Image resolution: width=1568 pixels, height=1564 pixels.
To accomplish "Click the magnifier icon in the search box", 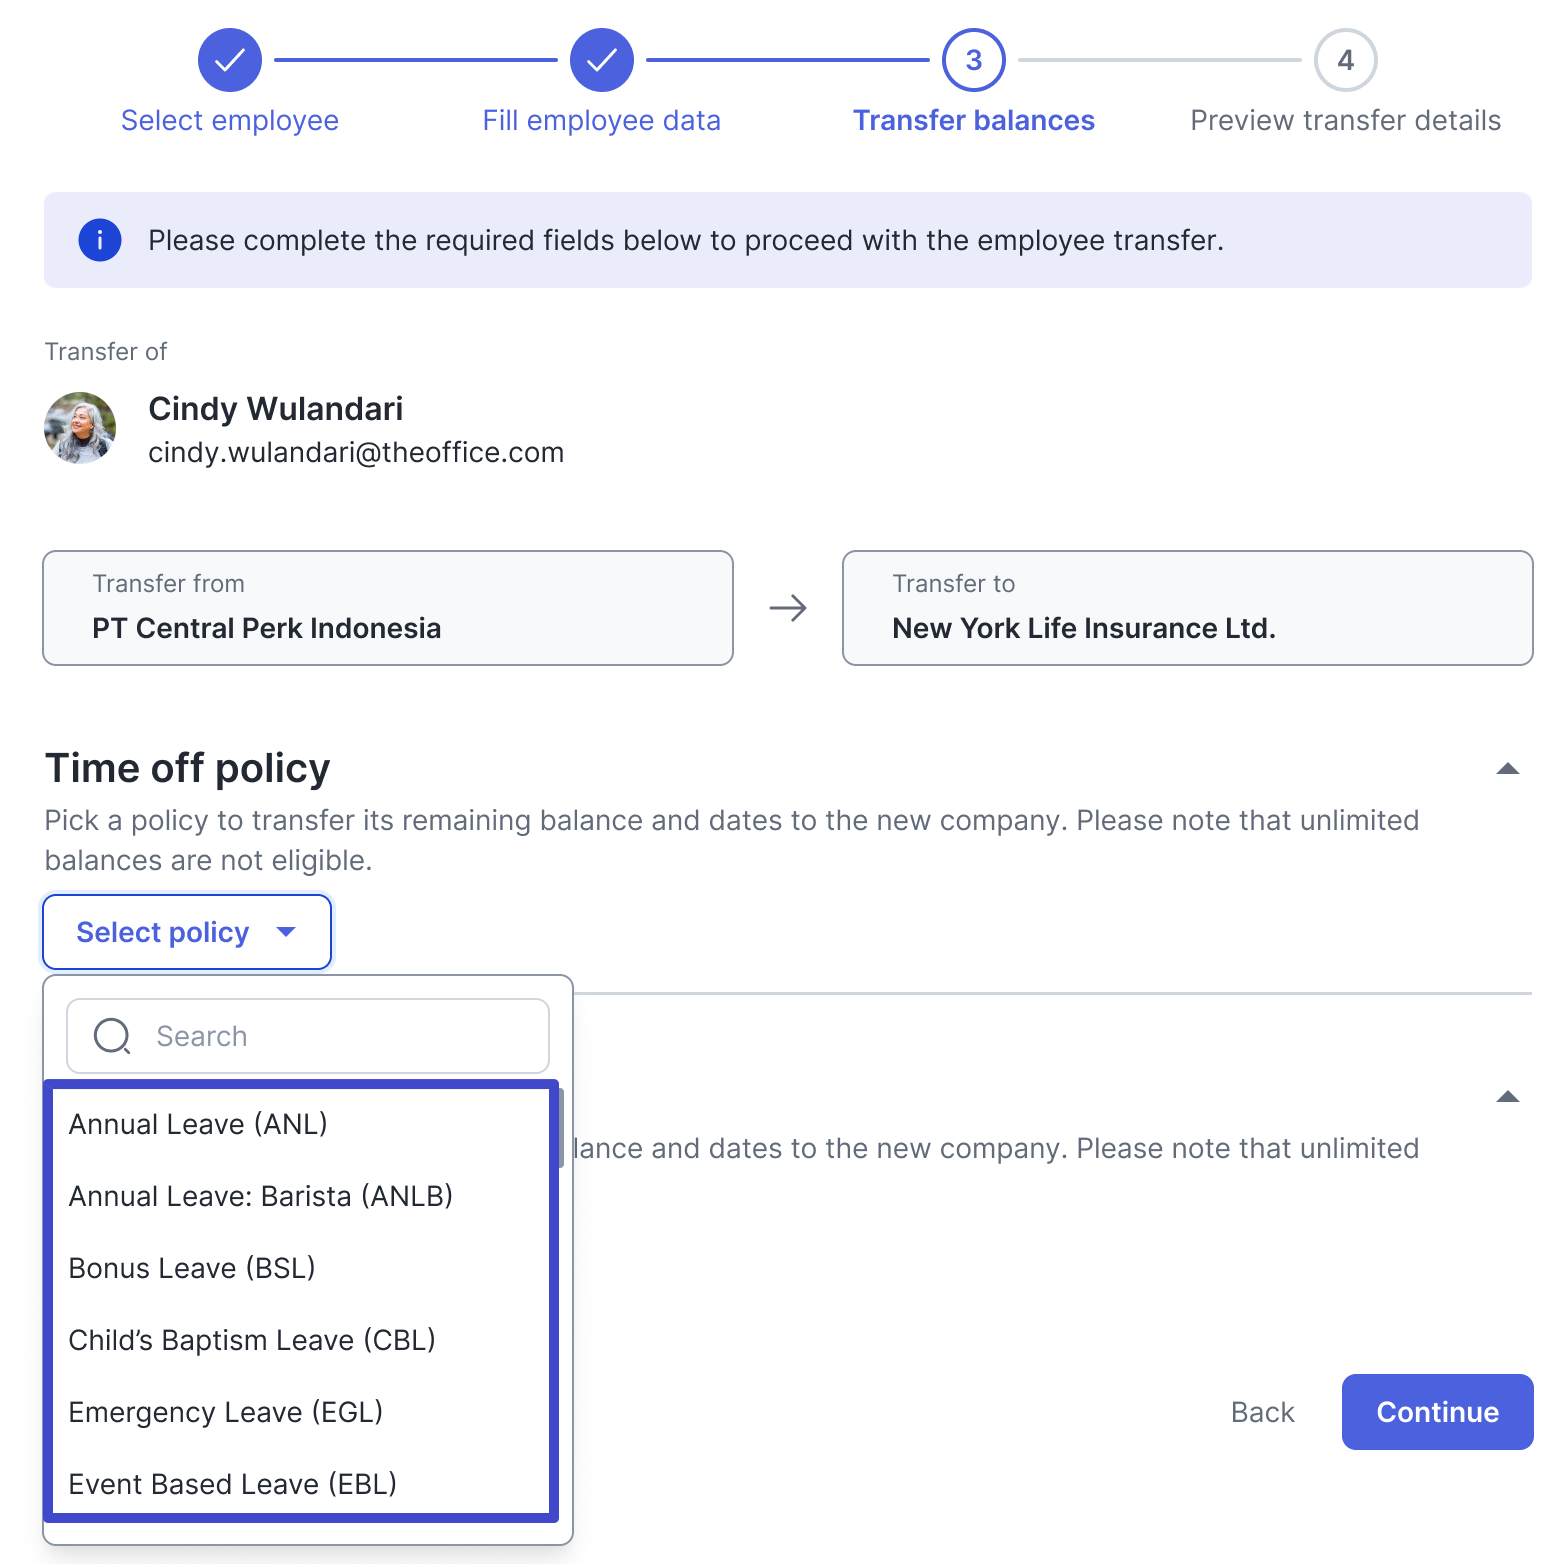I will click(x=112, y=1036).
